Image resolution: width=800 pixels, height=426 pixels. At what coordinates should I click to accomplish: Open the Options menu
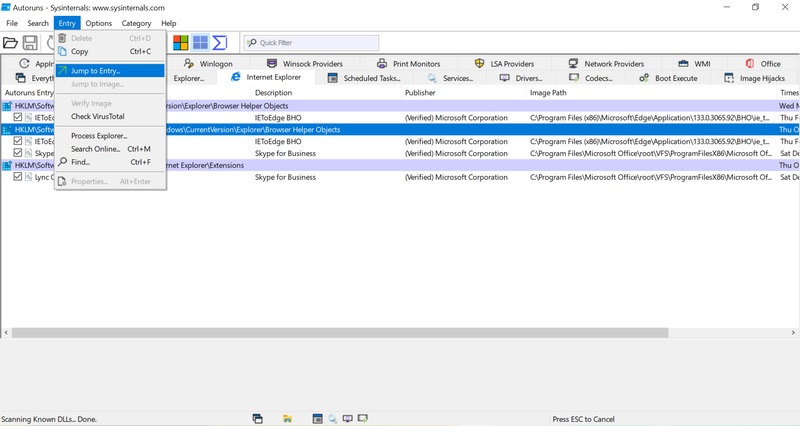click(x=98, y=23)
